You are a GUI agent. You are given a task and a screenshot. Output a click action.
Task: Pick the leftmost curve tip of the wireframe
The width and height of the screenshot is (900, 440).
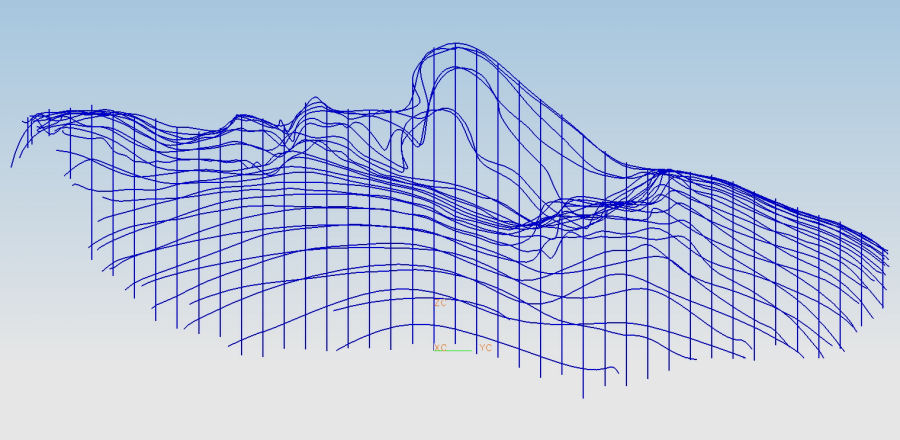[x=12, y=165]
